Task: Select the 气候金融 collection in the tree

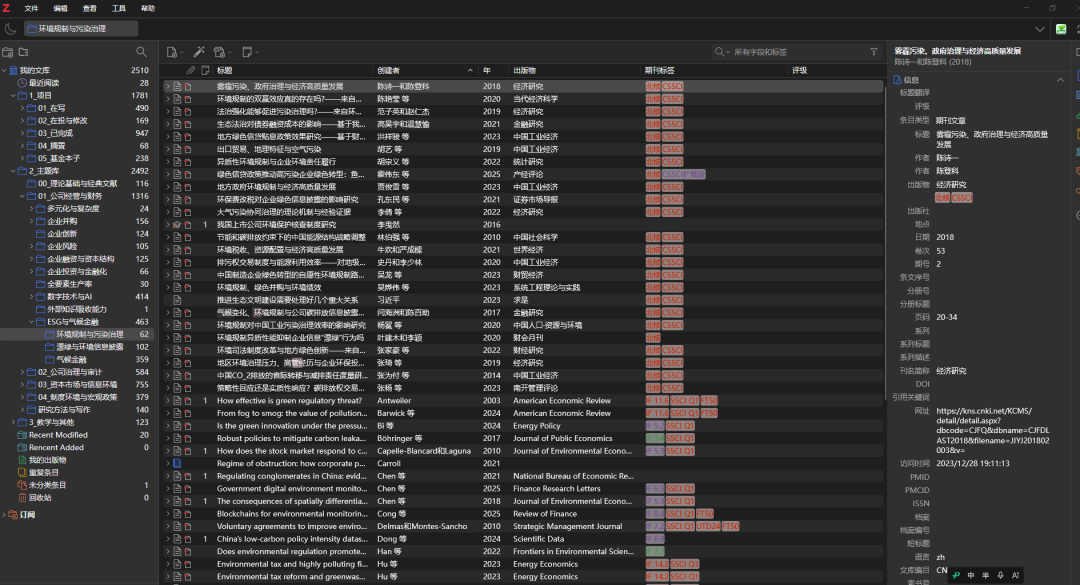Action: (72, 360)
